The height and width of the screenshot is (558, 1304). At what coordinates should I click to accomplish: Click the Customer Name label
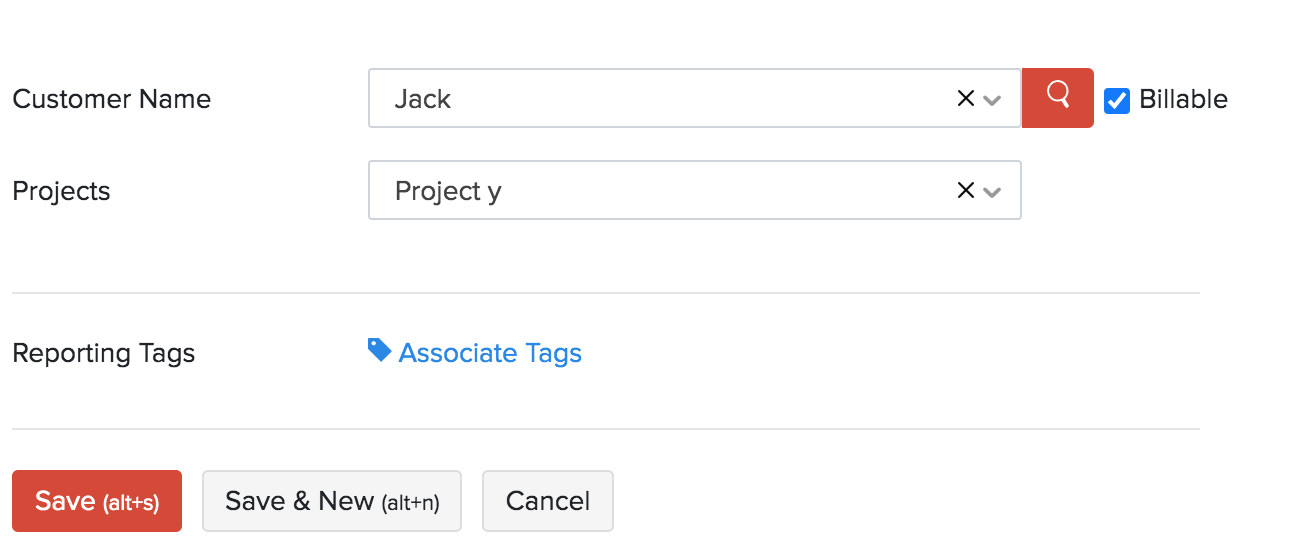point(111,99)
